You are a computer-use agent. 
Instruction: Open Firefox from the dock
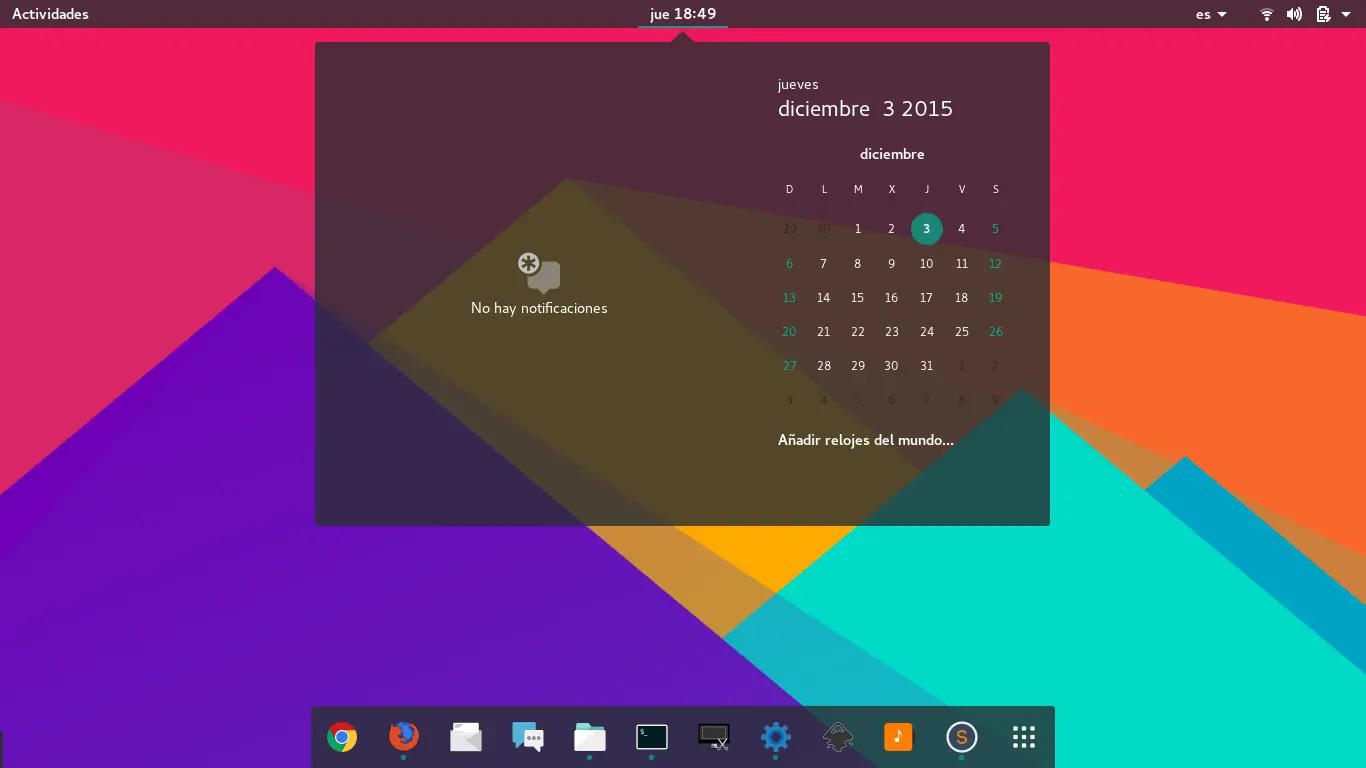[404, 737]
